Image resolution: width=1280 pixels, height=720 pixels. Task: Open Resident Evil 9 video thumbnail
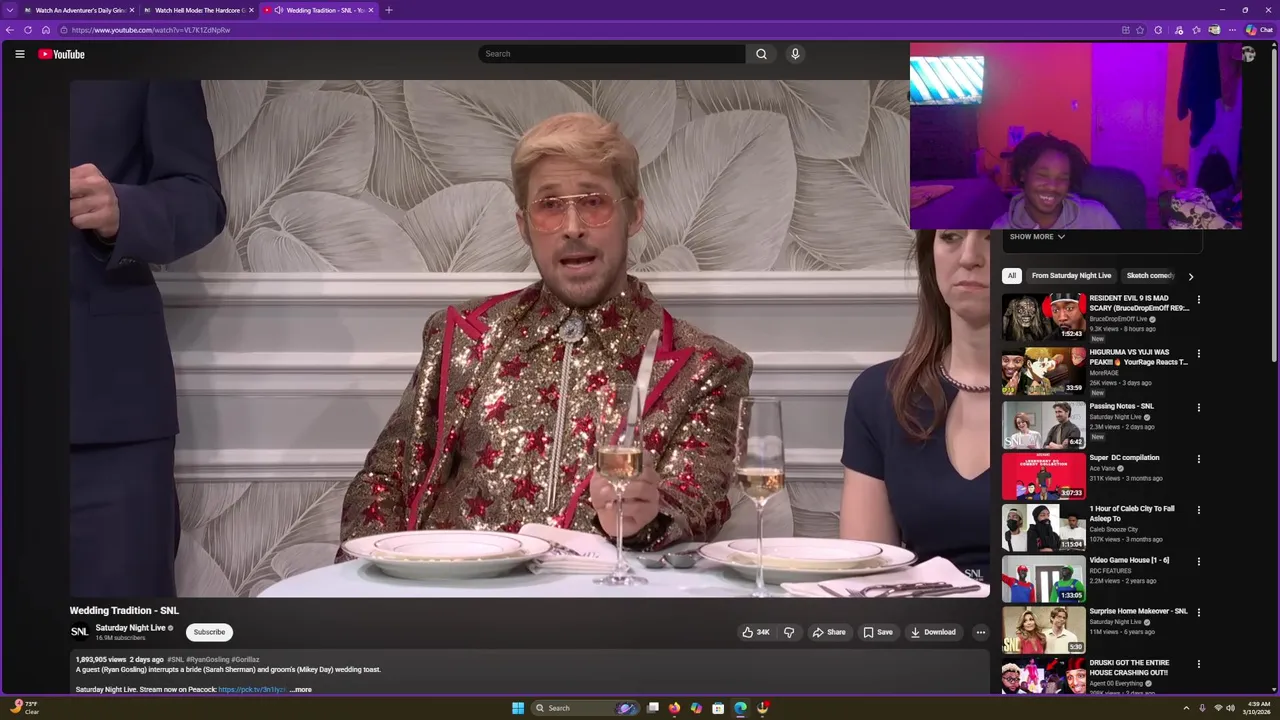(1044, 317)
